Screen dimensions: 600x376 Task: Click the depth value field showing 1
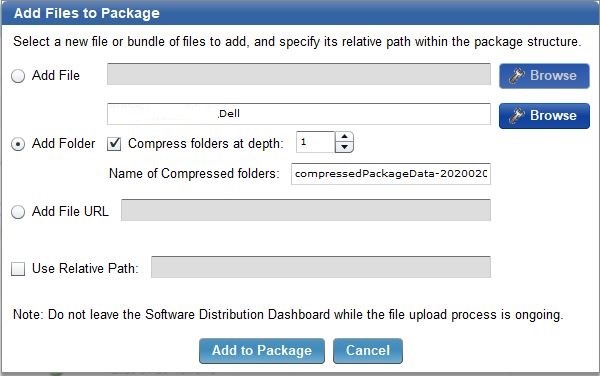[316, 142]
